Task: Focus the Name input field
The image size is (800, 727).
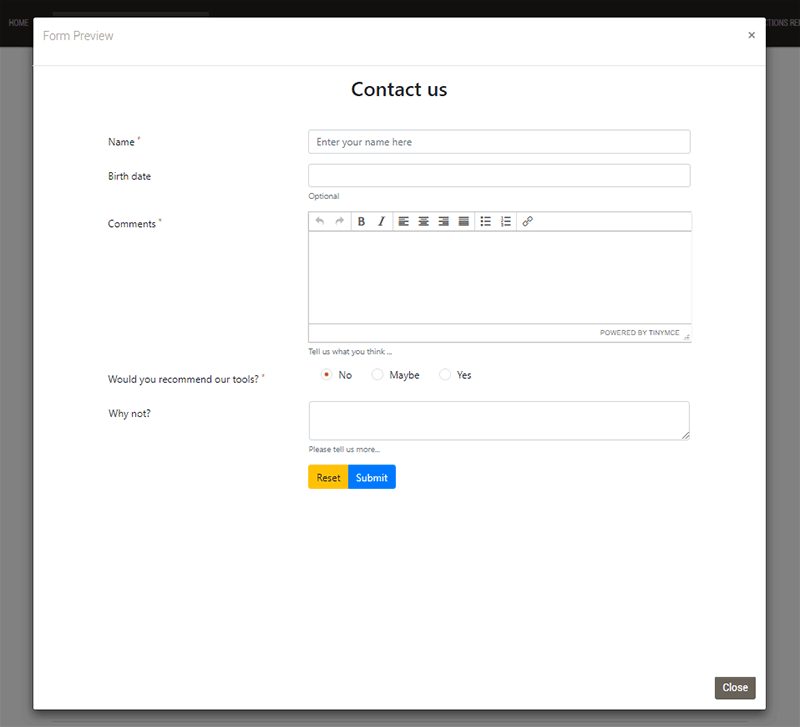Action: 499,142
